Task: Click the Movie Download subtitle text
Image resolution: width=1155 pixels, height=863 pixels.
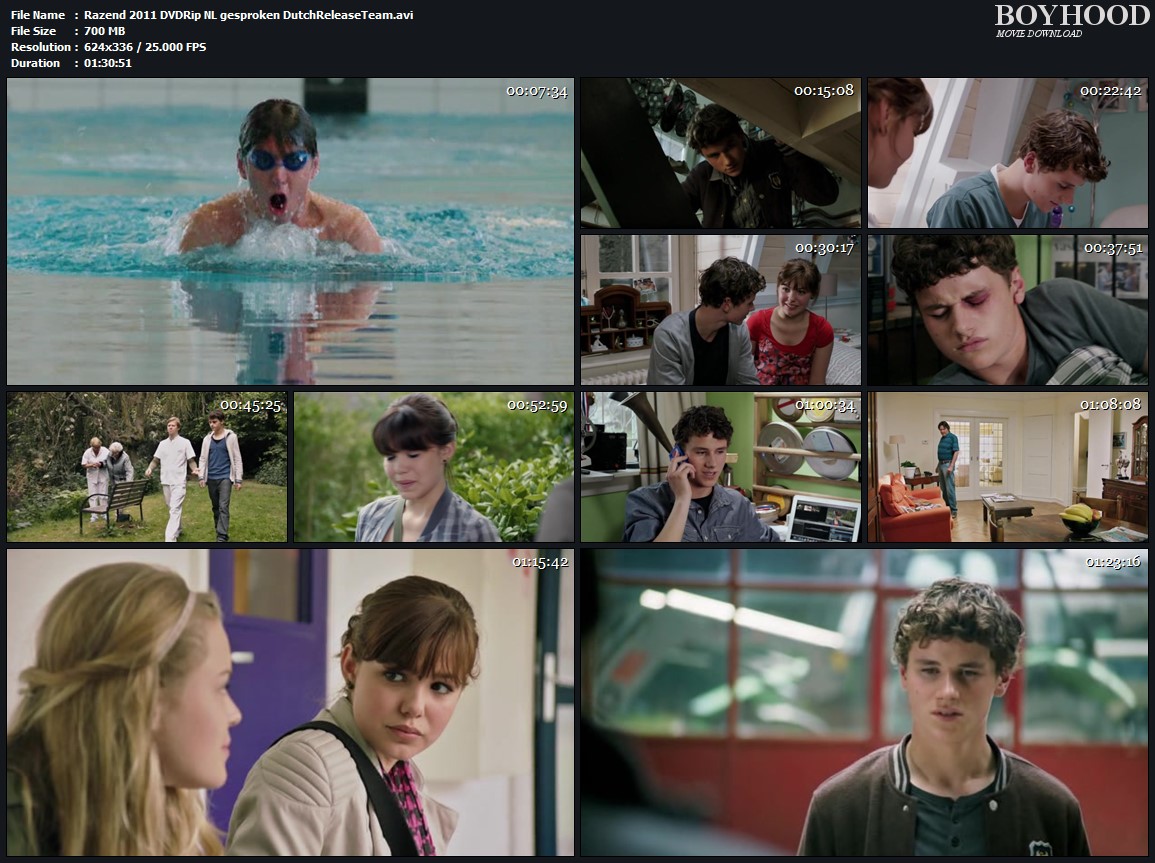Action: 1039,34
